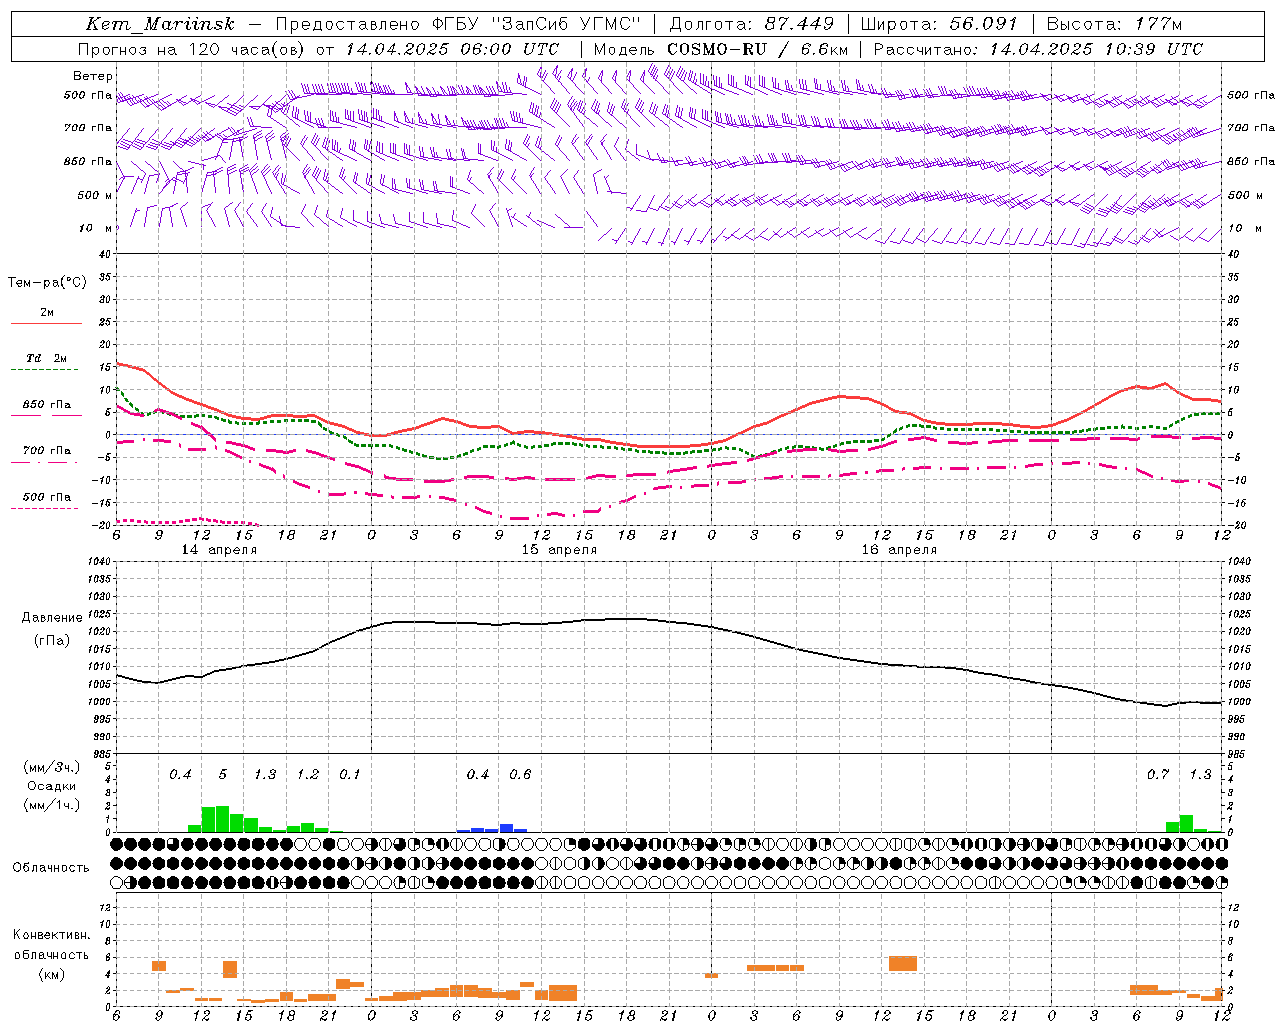1280x1024 pixels.
Task: Click "500 гПа" in the temperature legend
Action: [x=47, y=497]
